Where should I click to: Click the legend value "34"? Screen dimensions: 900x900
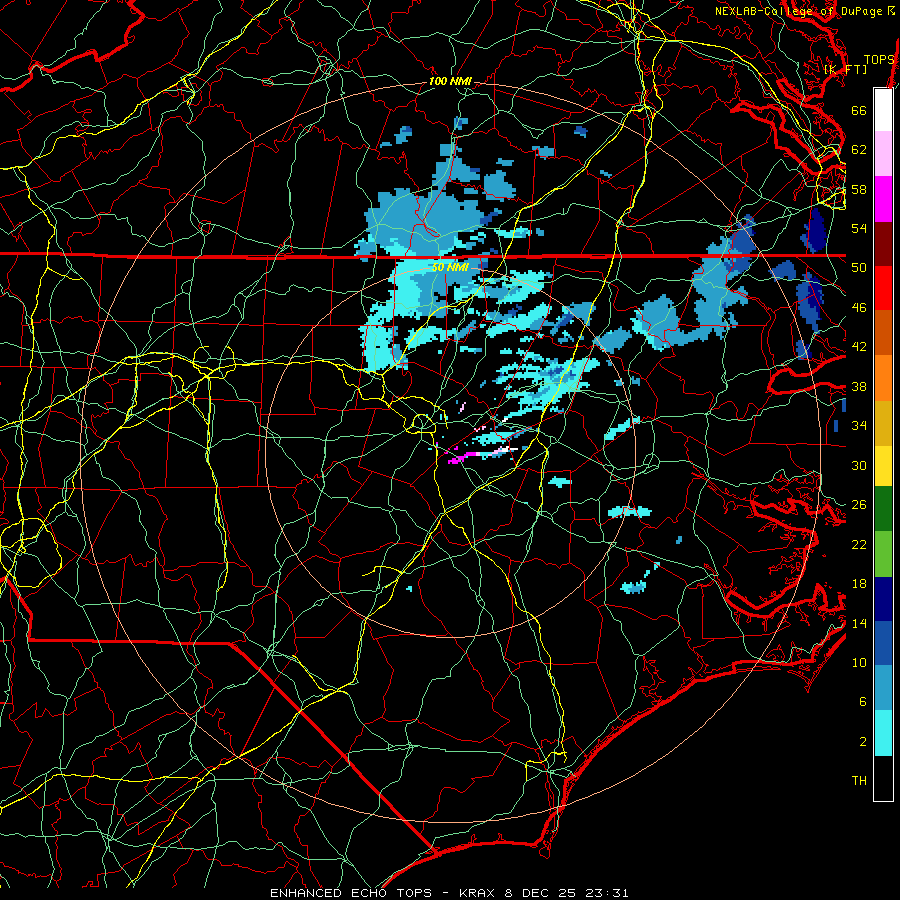pos(859,426)
